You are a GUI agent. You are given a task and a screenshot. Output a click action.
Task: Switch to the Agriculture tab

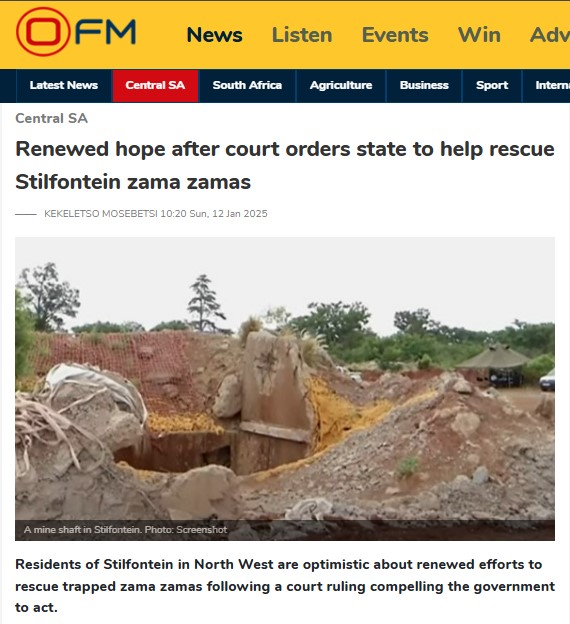tap(341, 86)
